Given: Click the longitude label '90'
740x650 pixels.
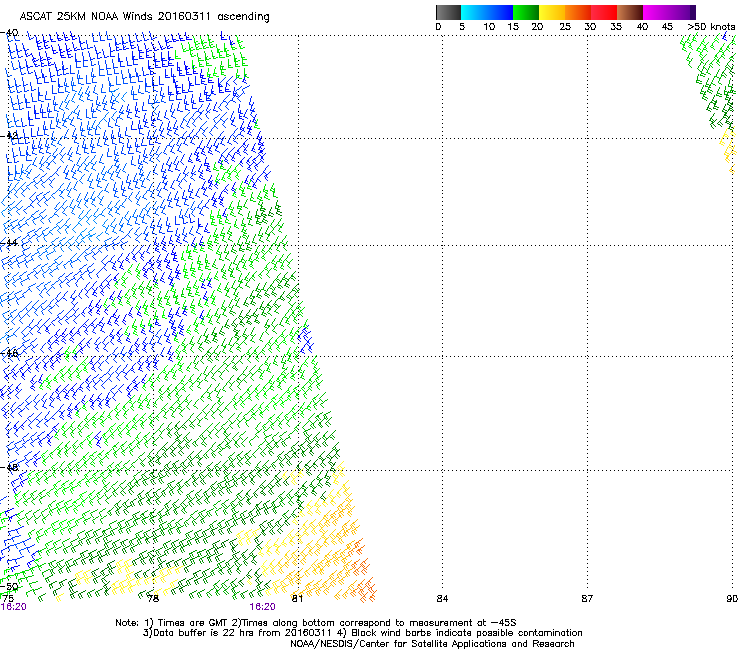Looking at the screenshot, I should [x=732, y=599].
